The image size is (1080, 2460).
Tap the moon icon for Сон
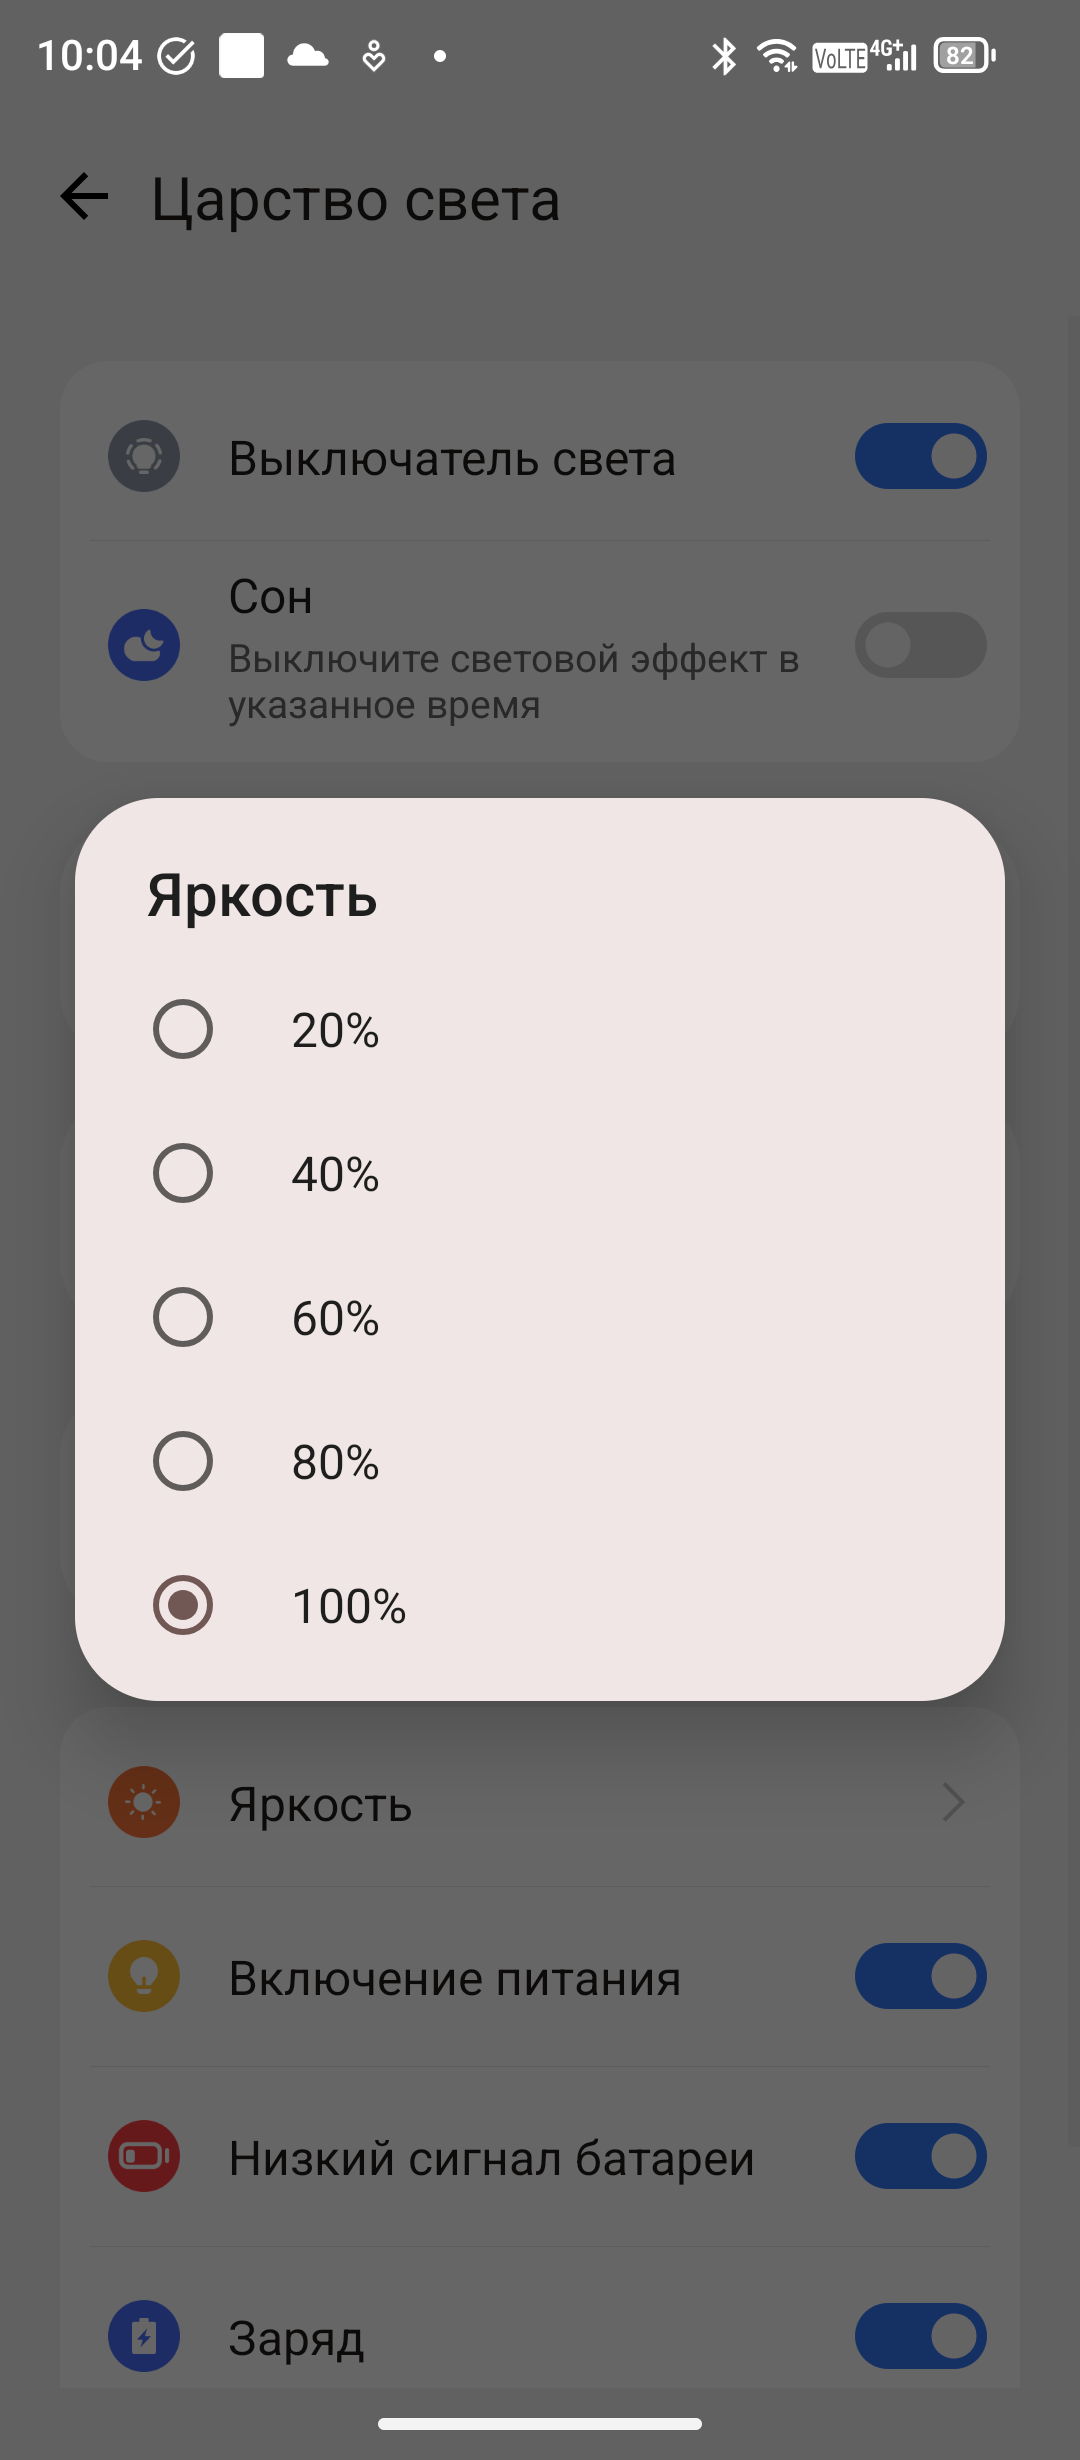pyautogui.click(x=144, y=645)
